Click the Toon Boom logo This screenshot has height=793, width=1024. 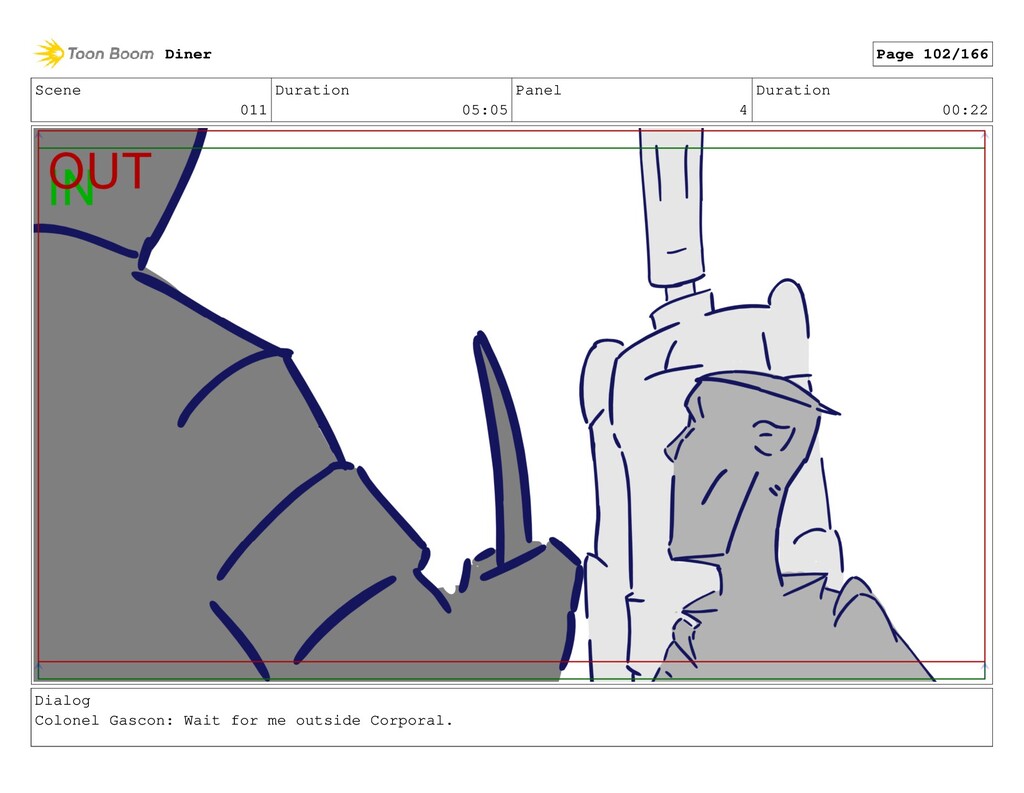(x=94, y=54)
